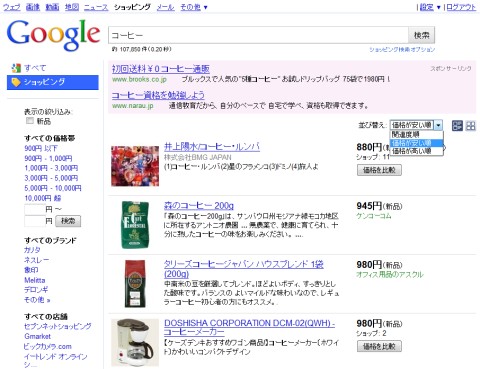
Task: Filter by brand Melitta
Action: [35, 280]
